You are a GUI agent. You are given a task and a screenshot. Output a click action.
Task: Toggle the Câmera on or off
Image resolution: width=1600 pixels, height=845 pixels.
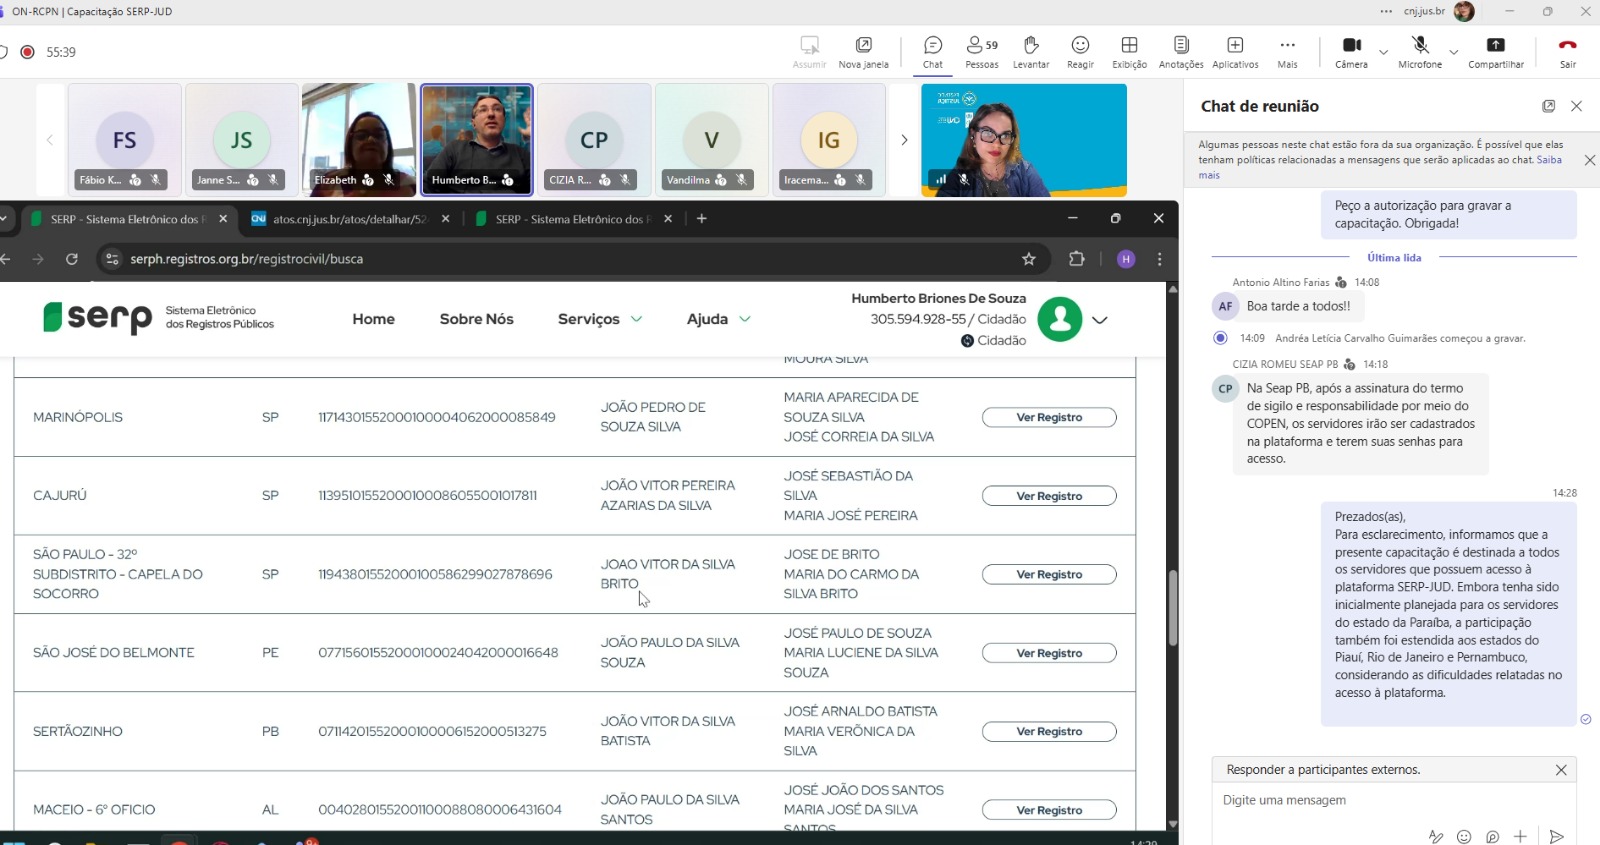click(1351, 52)
